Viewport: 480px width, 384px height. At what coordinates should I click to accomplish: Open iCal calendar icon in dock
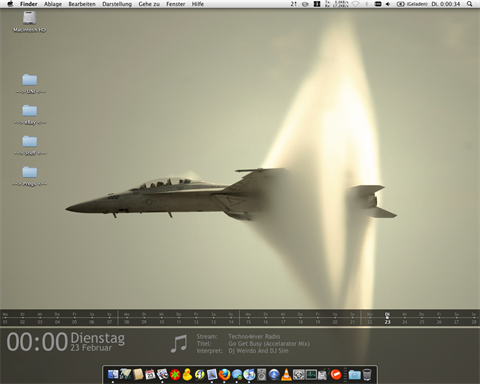(150, 375)
